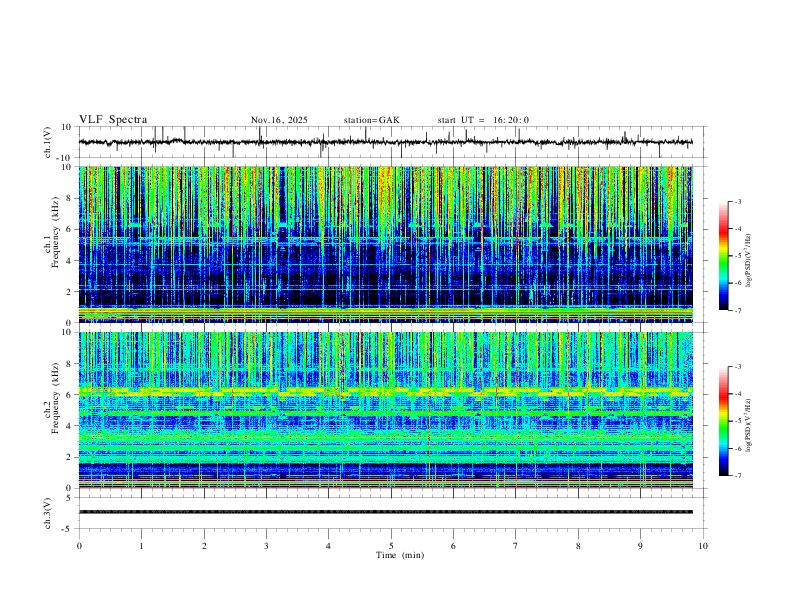
Task: Select the "start UT = 16:20:0" text
Action: point(483,120)
